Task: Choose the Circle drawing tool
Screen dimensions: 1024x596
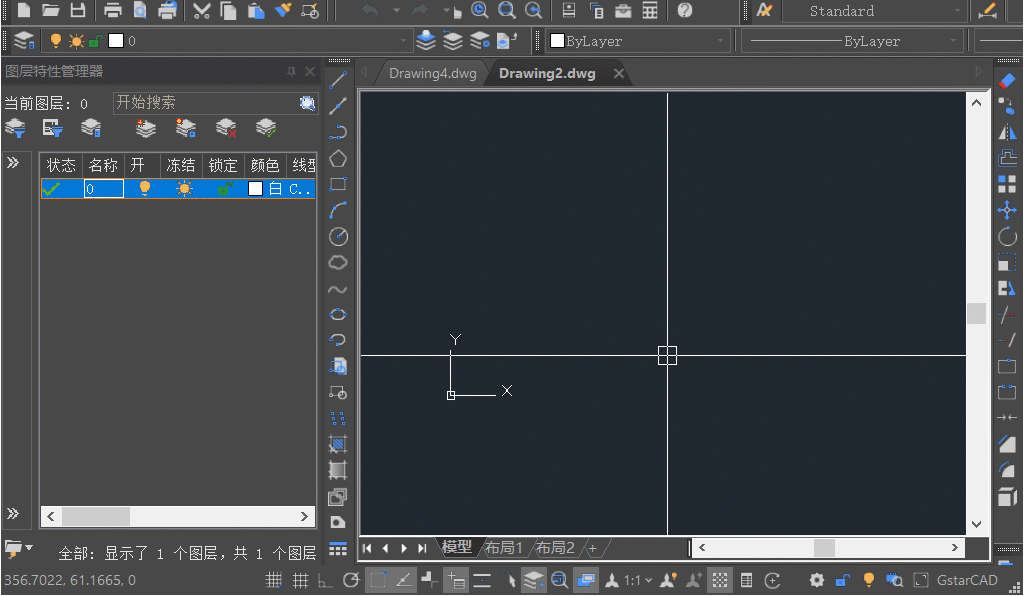Action: 339,236
